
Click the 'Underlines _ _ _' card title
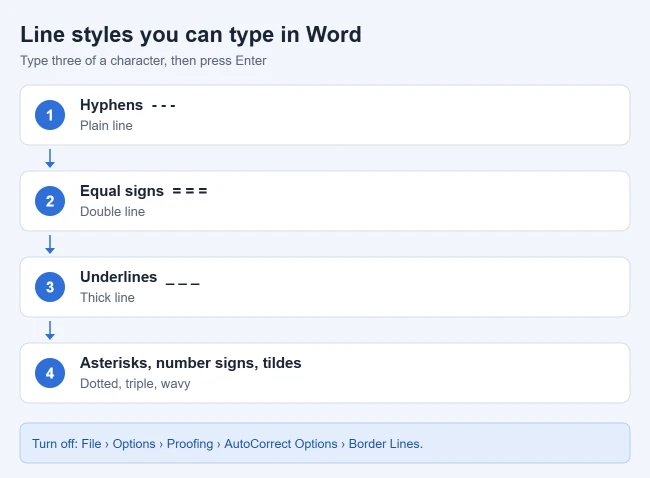pos(140,277)
